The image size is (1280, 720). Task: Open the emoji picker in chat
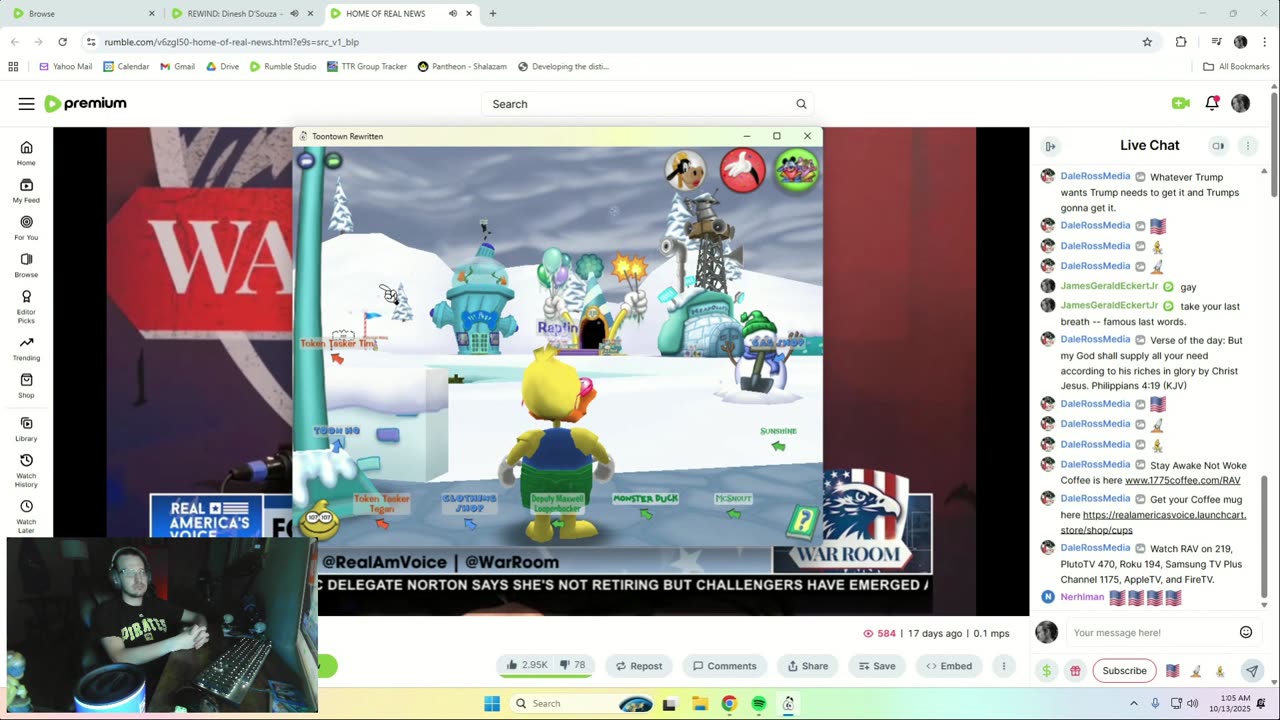coord(1246,632)
